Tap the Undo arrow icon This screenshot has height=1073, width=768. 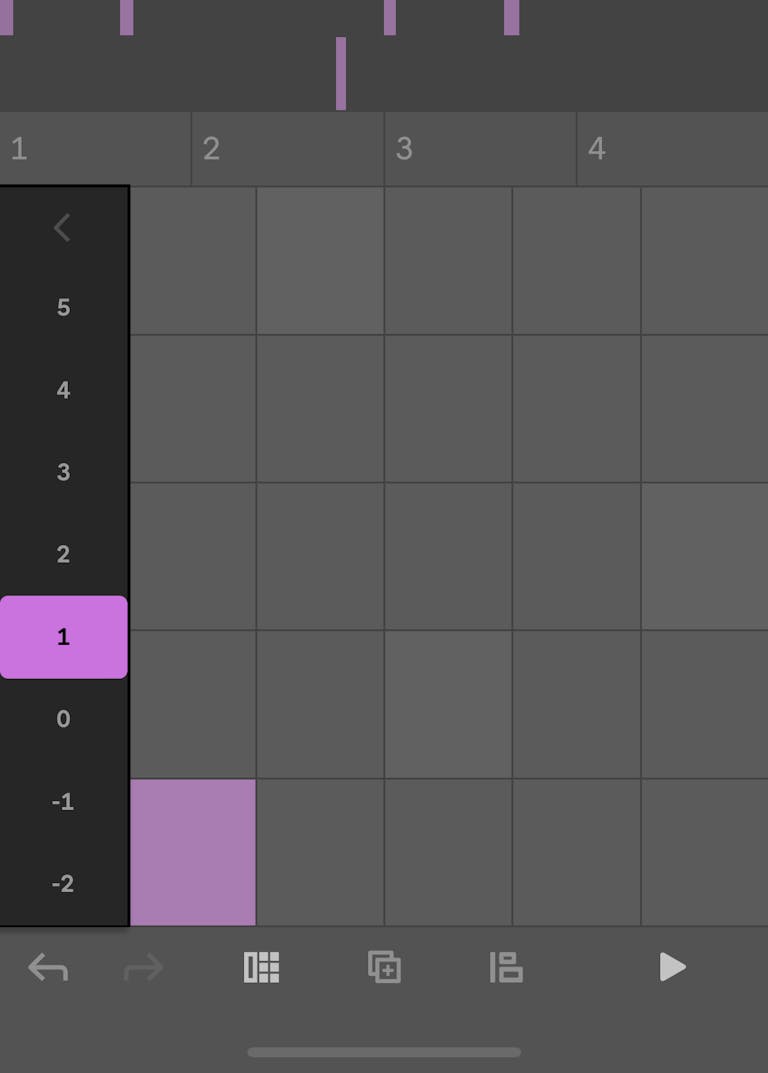(x=48, y=967)
